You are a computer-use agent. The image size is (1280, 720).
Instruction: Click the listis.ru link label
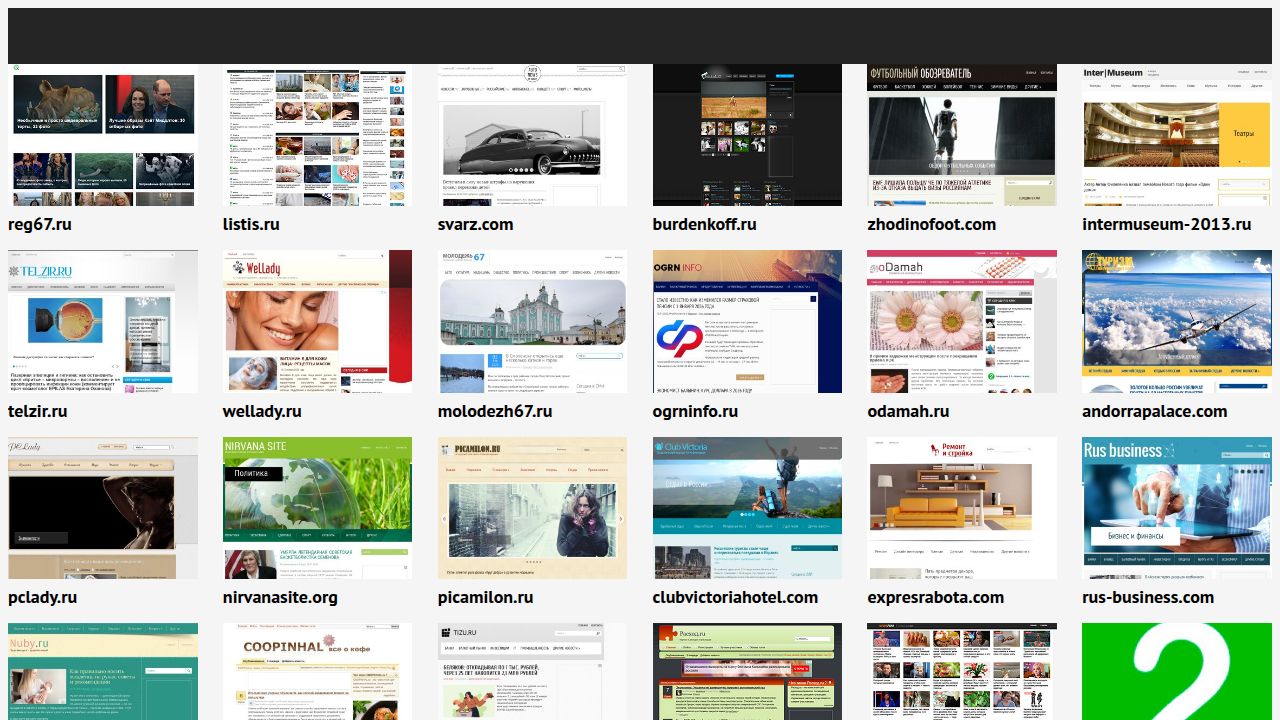(251, 224)
